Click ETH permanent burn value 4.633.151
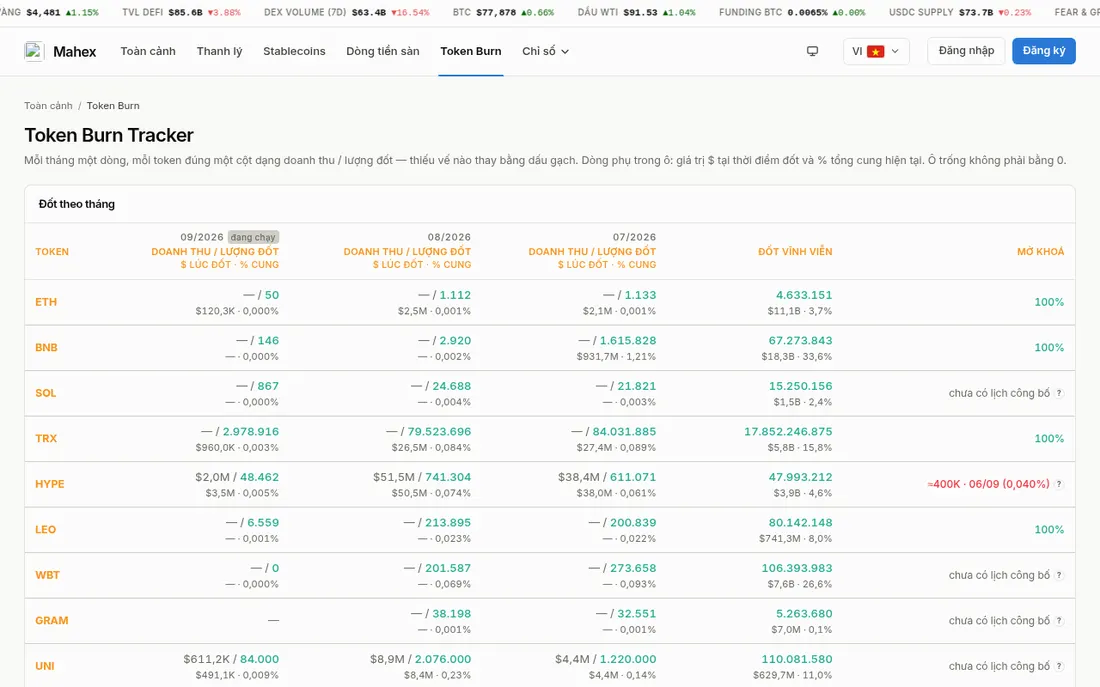Viewport: 1100px width, 687px height. pyautogui.click(x=804, y=295)
